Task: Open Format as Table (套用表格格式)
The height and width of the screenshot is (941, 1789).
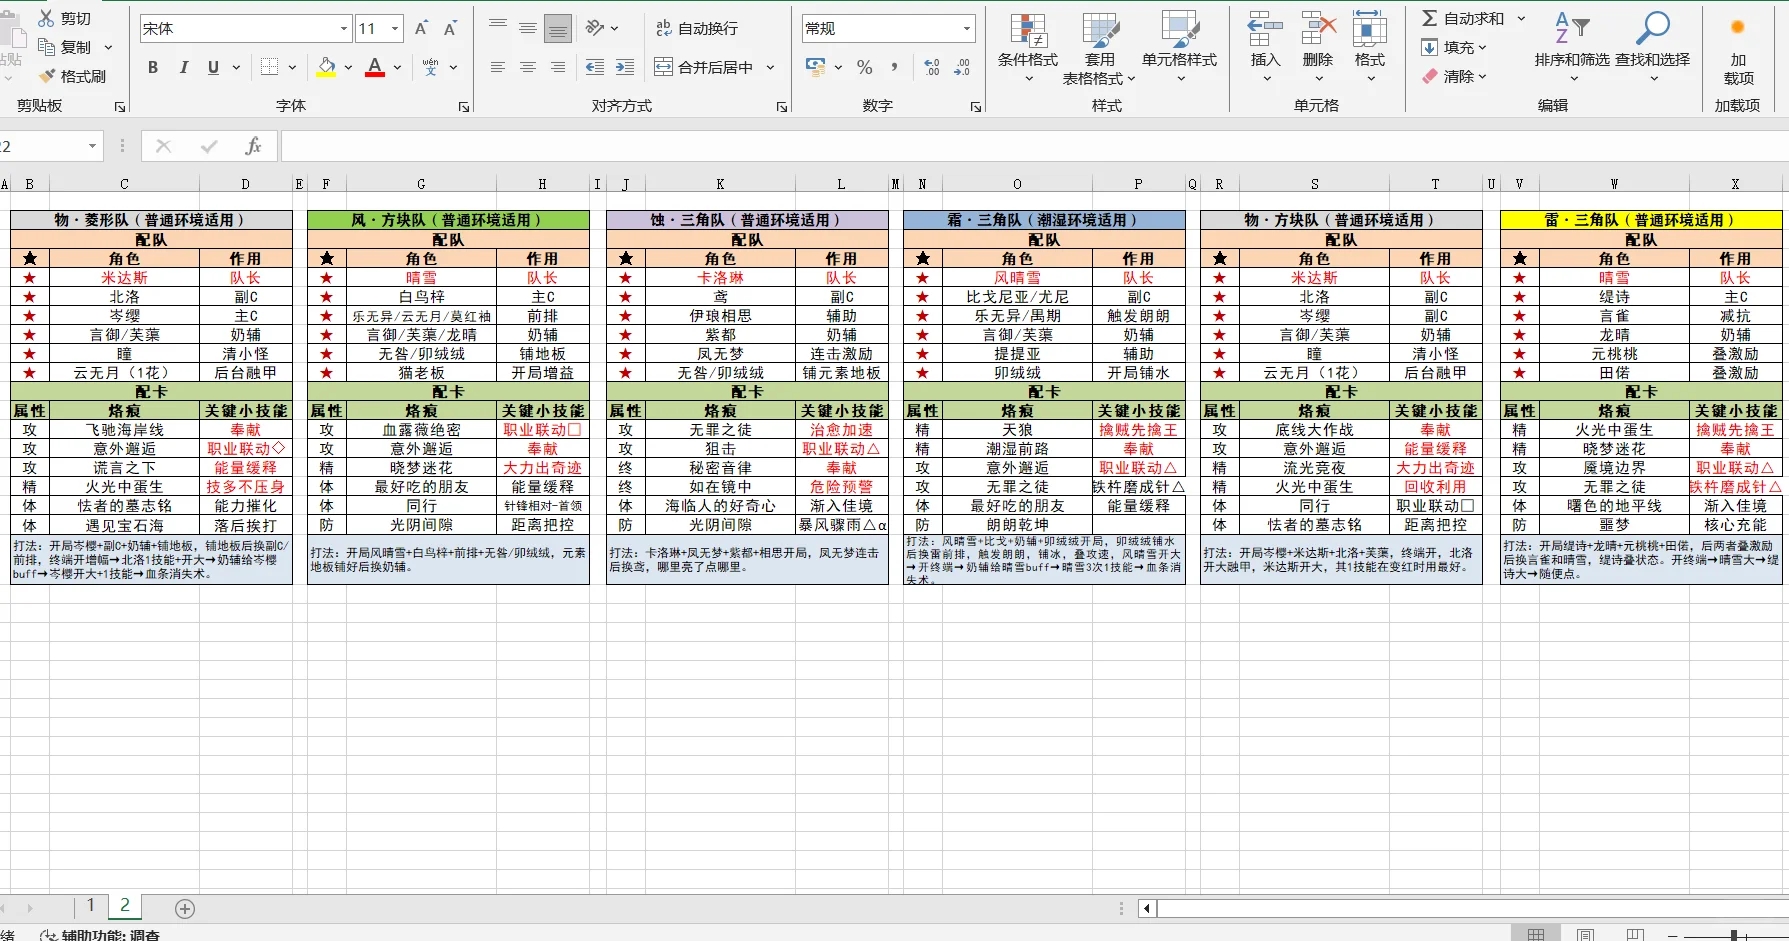Action: point(1100,48)
